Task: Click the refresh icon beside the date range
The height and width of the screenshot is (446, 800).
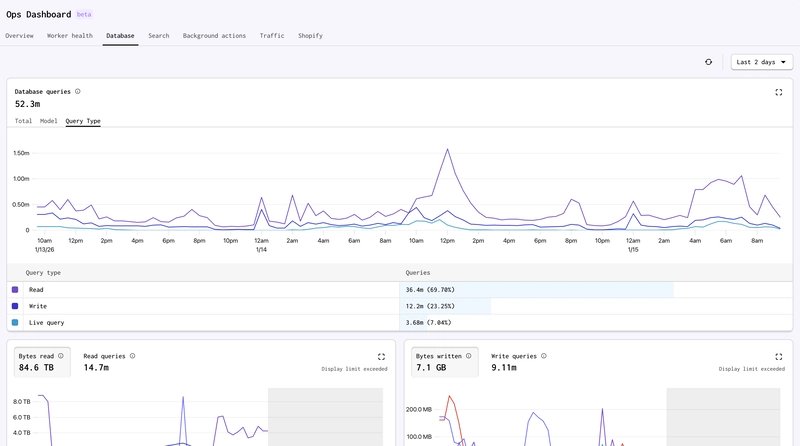Action: pyautogui.click(x=708, y=62)
